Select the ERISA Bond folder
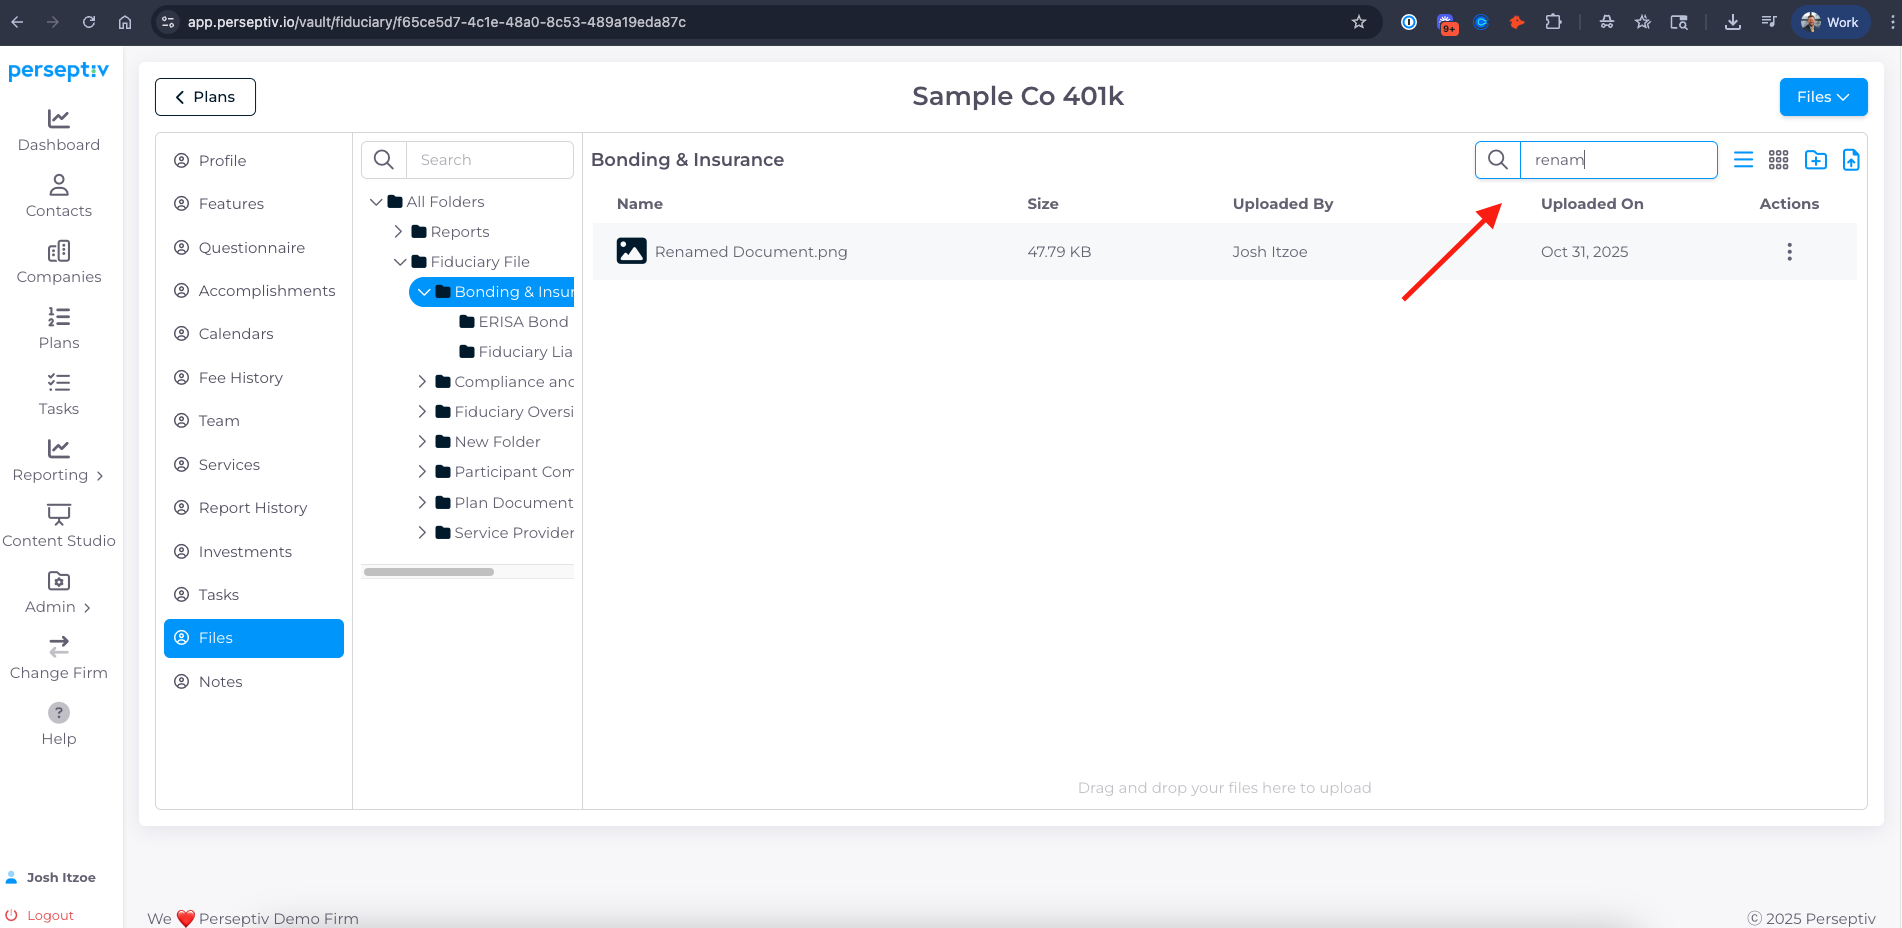Screen dimensions: 1902x928 (514, 322)
